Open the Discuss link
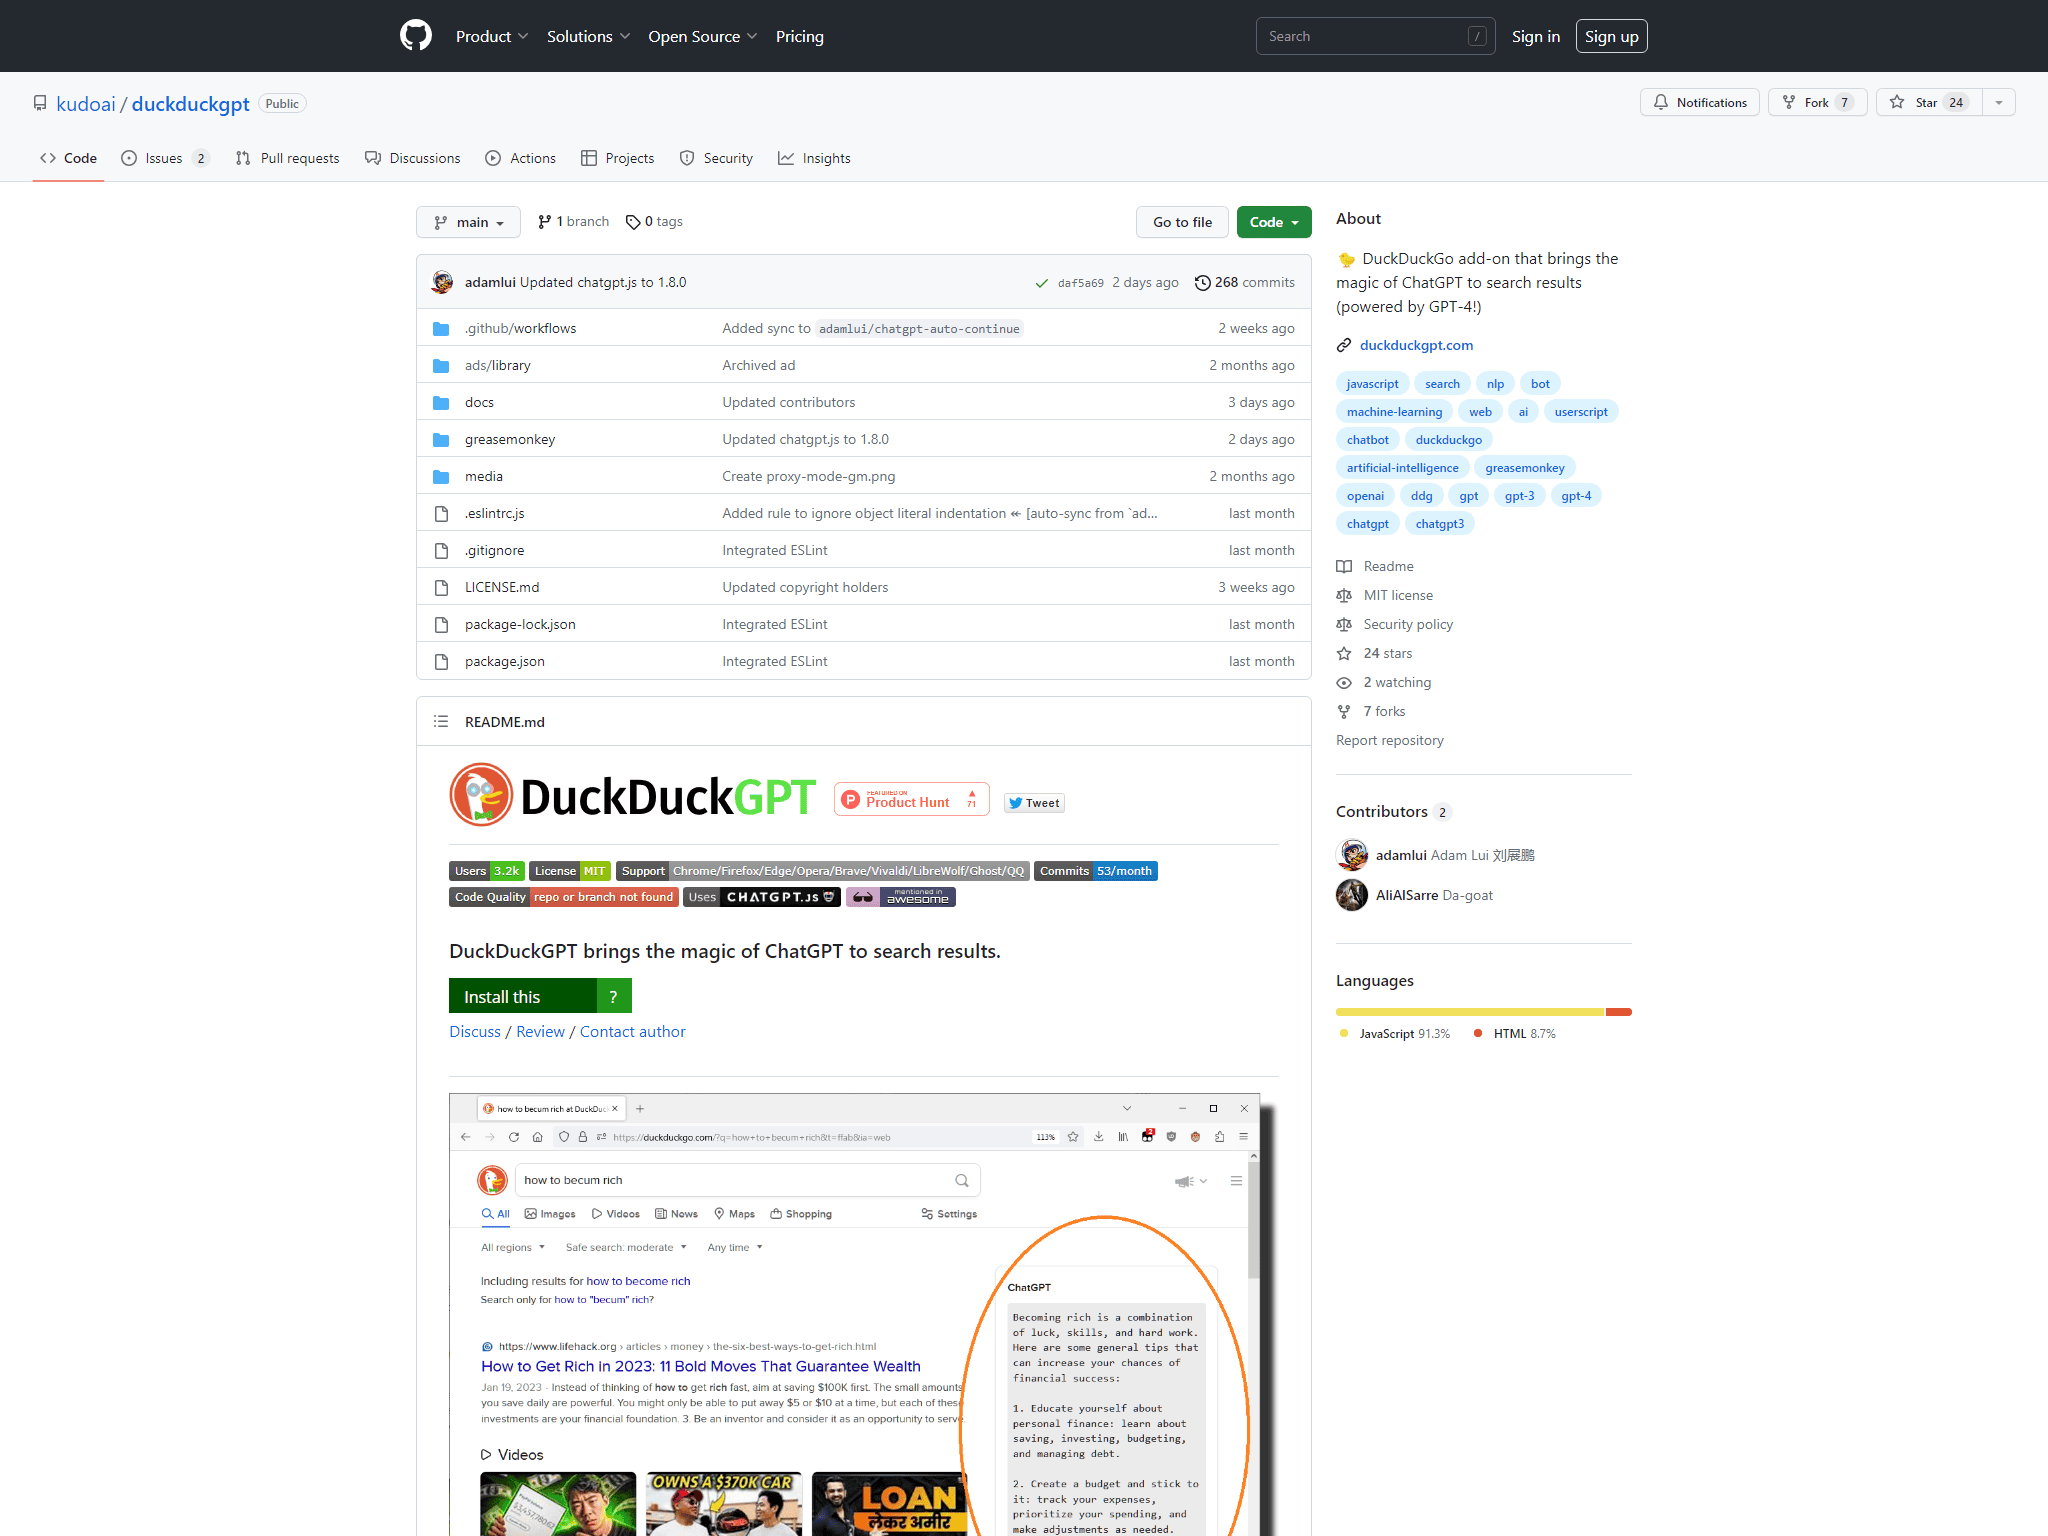Screen dimensions: 2048x1536 coord(475,1031)
